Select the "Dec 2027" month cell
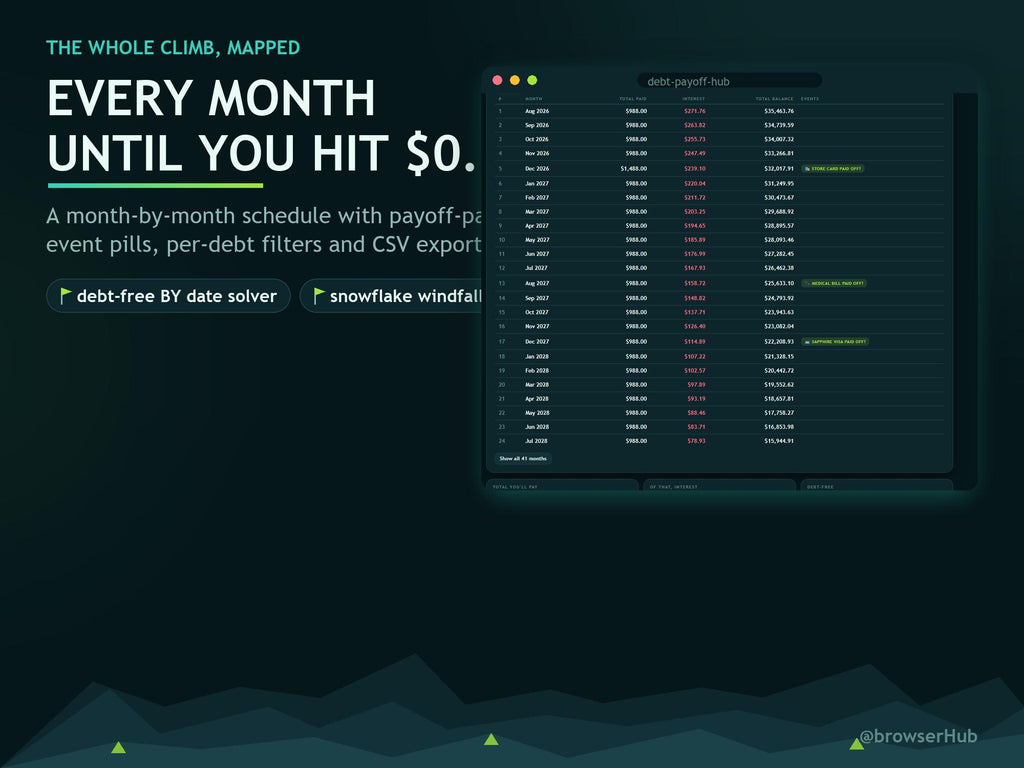 click(x=537, y=342)
